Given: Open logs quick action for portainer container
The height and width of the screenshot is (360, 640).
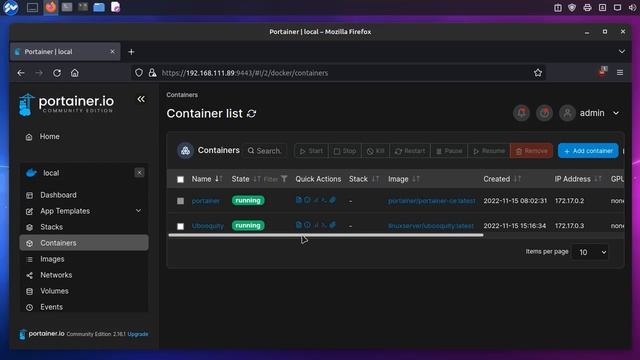Looking at the screenshot, I should (x=299, y=200).
